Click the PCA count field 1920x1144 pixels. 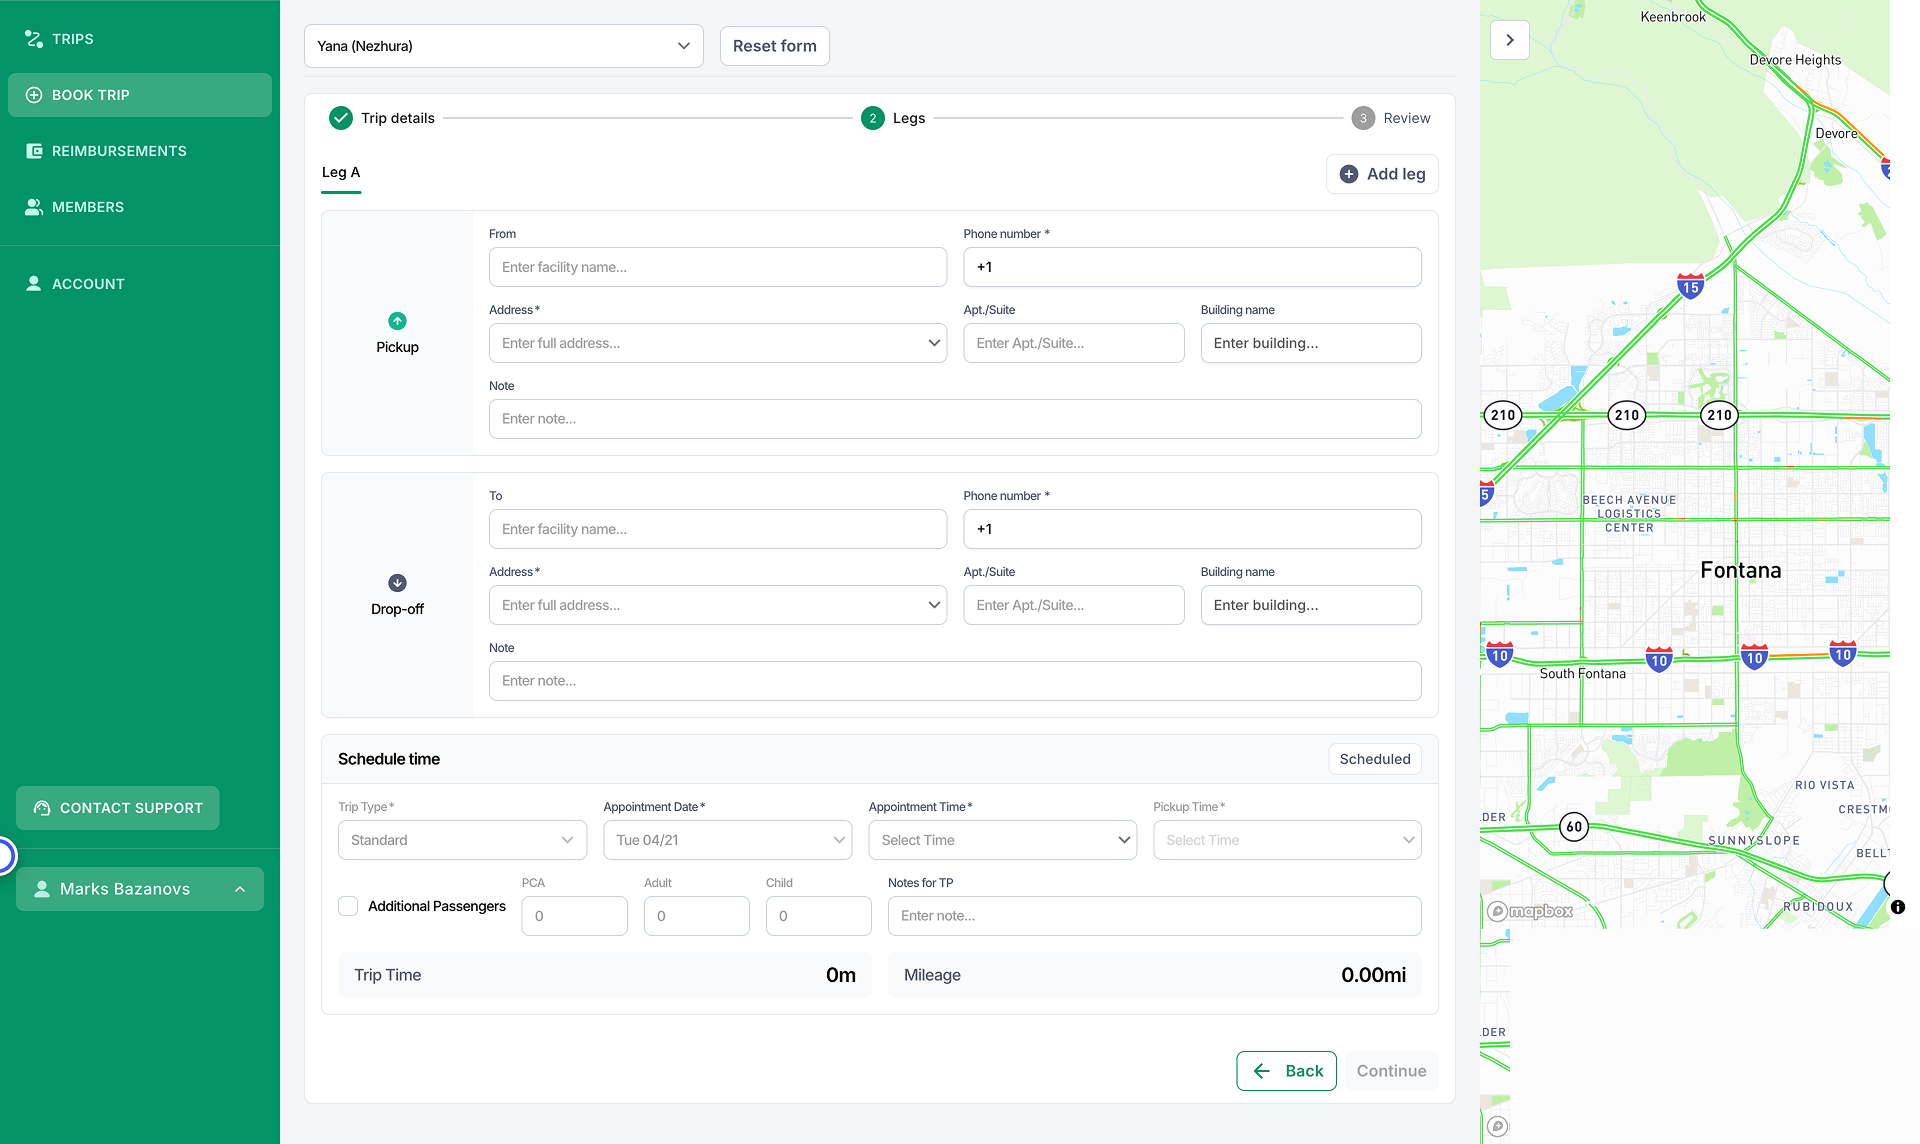tap(575, 916)
